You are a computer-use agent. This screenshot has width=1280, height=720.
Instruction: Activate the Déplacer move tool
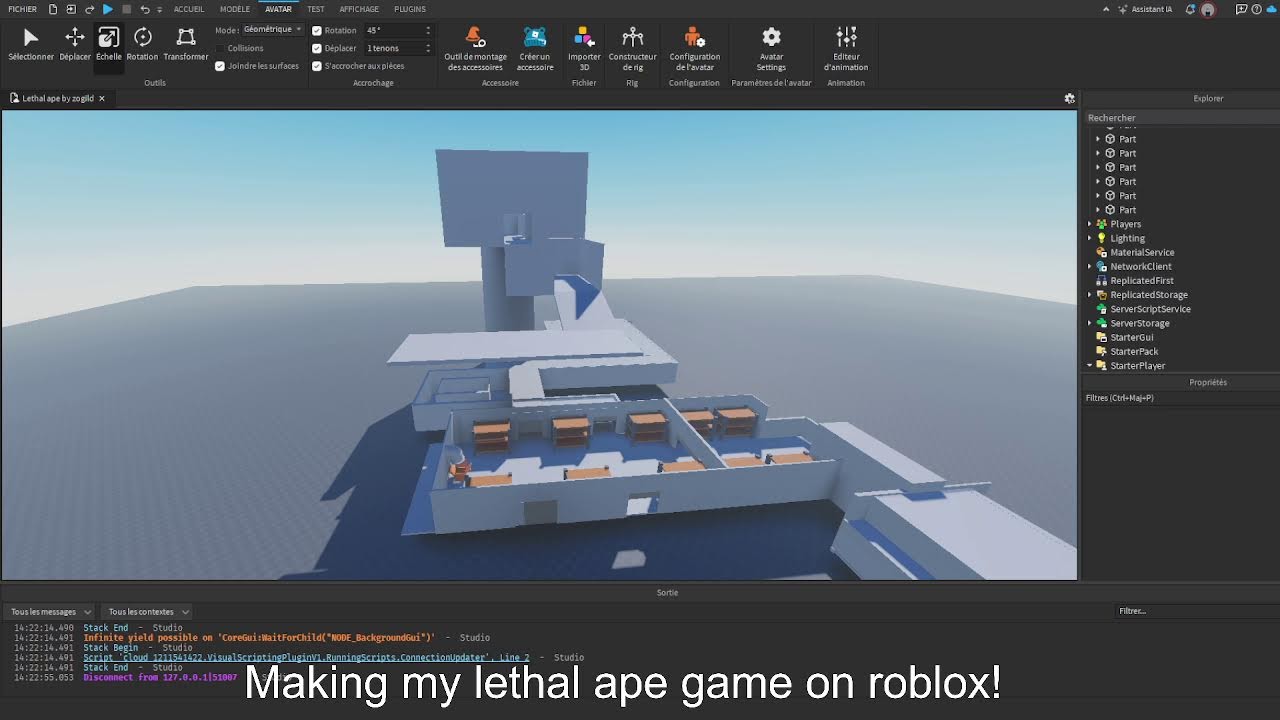(x=75, y=45)
